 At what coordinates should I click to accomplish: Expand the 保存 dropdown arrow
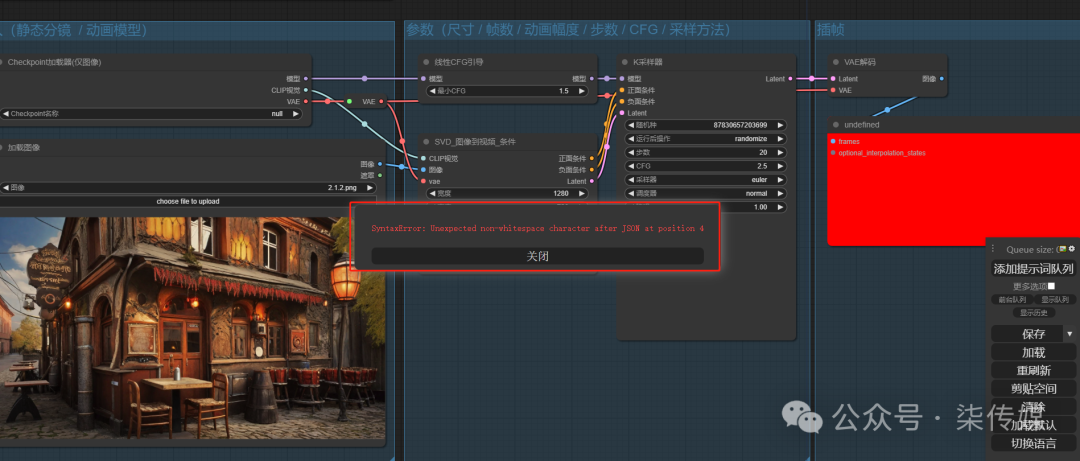click(x=1070, y=334)
